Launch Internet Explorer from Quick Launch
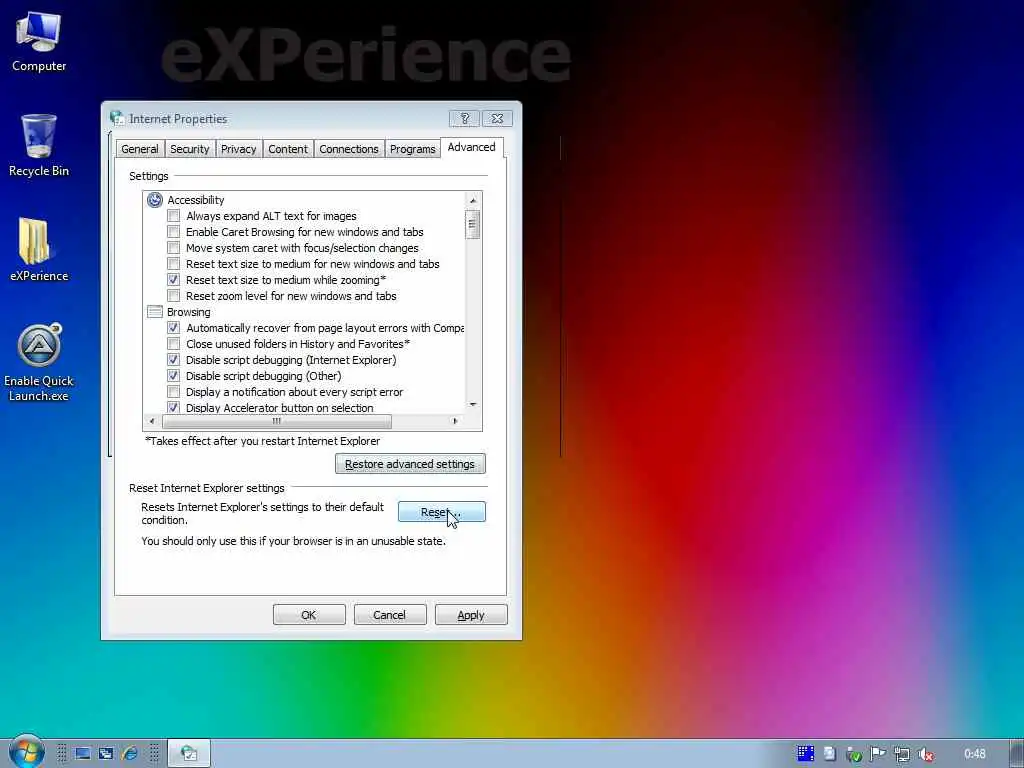Screen dimensions: 1024x768 point(130,754)
